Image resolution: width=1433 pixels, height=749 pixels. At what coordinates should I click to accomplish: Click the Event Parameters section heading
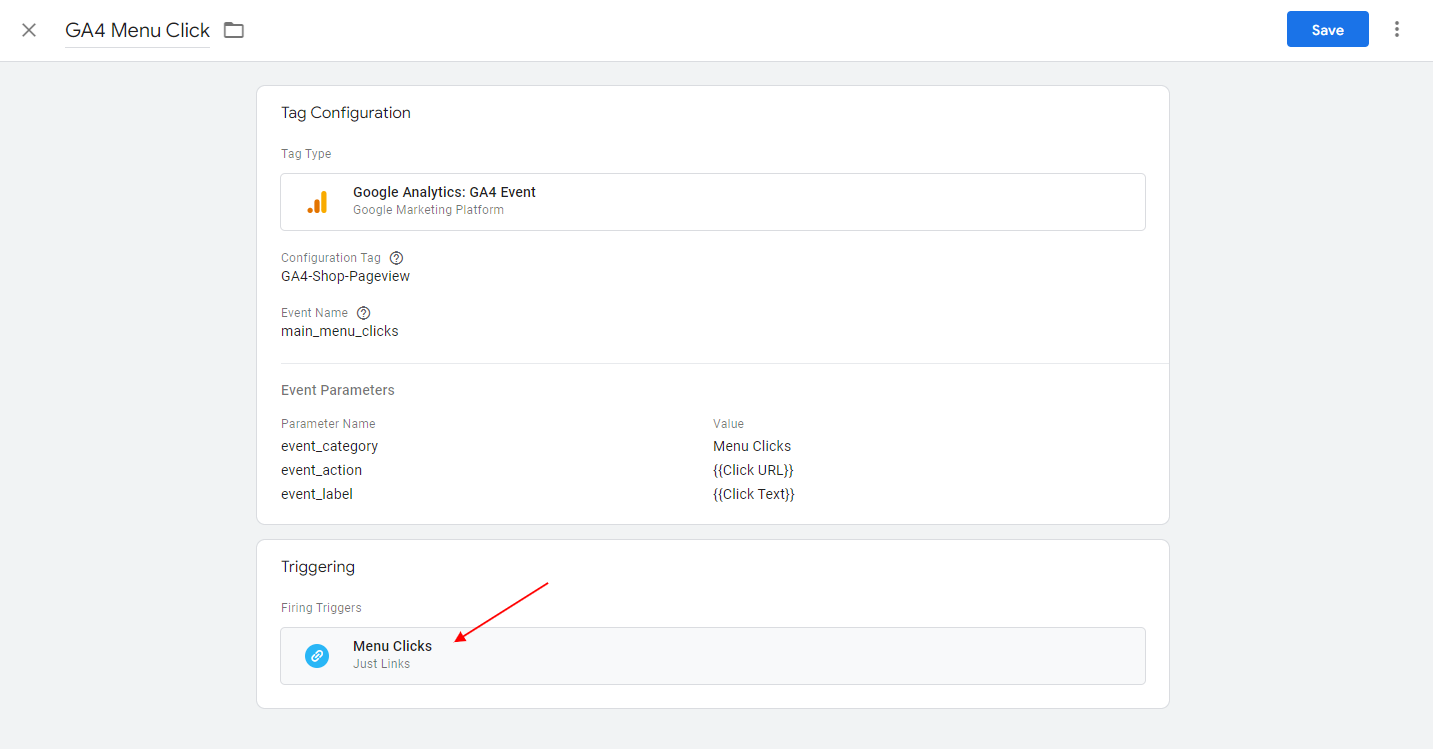337,390
